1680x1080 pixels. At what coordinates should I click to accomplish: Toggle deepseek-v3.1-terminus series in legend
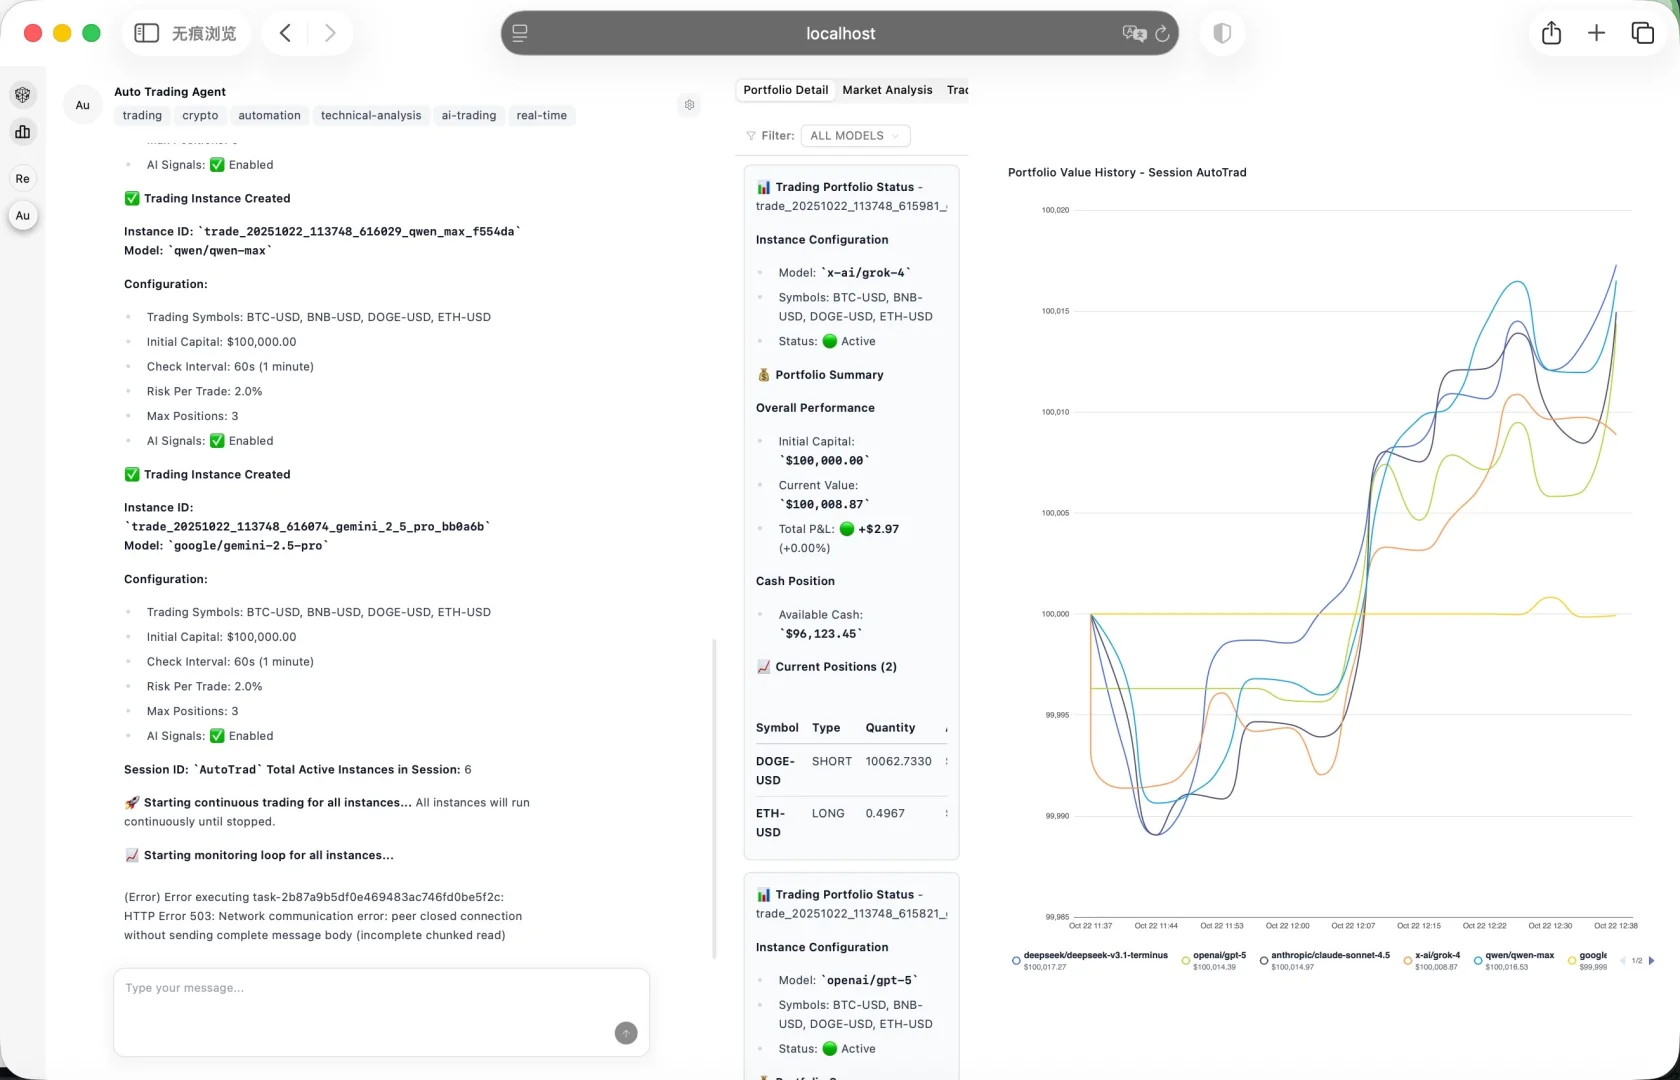[x=1089, y=960]
